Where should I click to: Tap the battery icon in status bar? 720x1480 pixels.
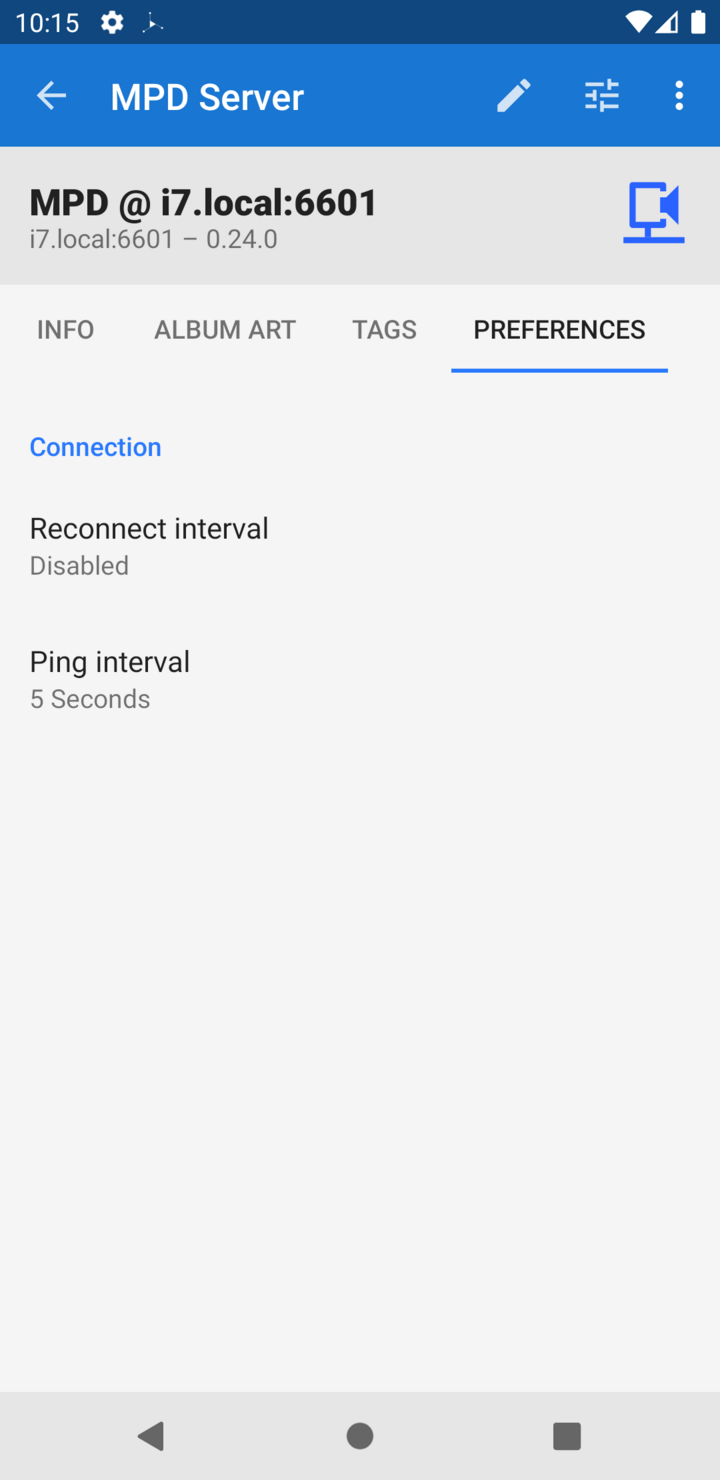(698, 22)
